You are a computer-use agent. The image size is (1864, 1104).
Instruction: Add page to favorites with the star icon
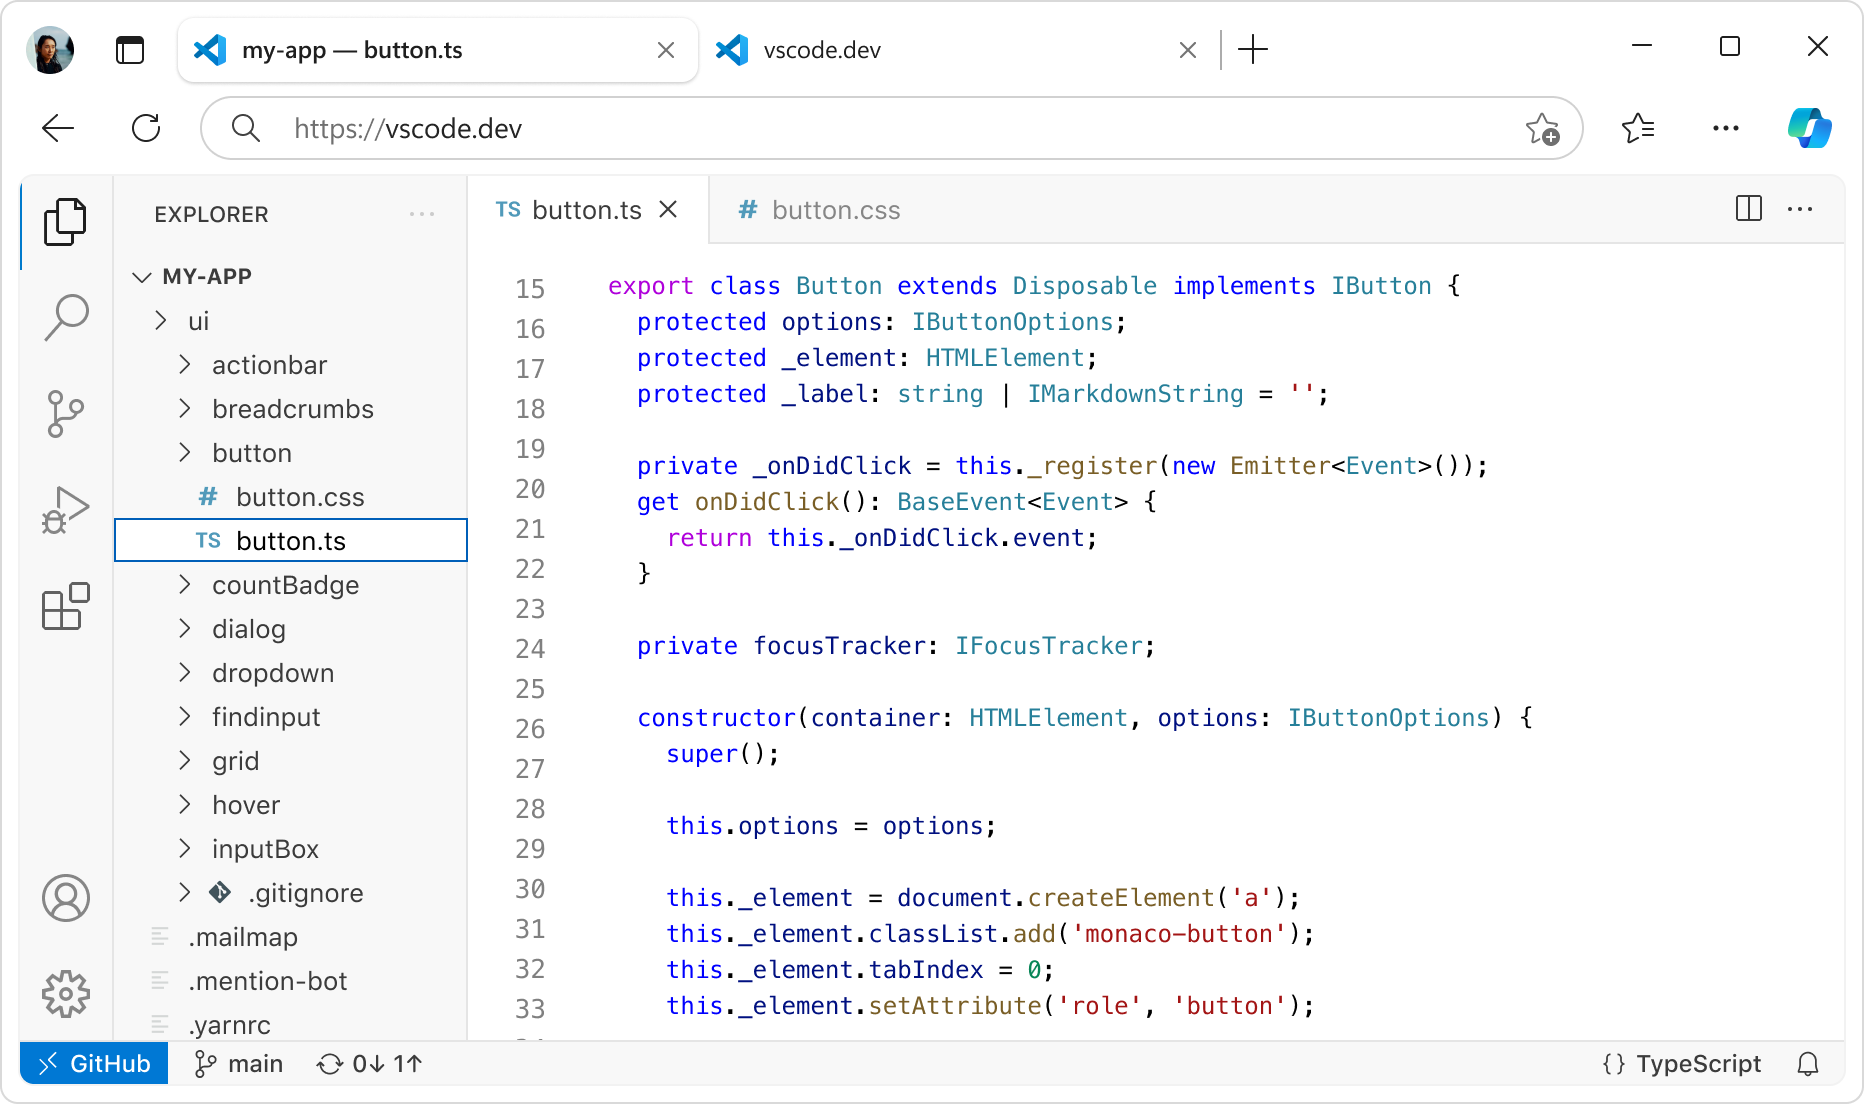(1541, 128)
